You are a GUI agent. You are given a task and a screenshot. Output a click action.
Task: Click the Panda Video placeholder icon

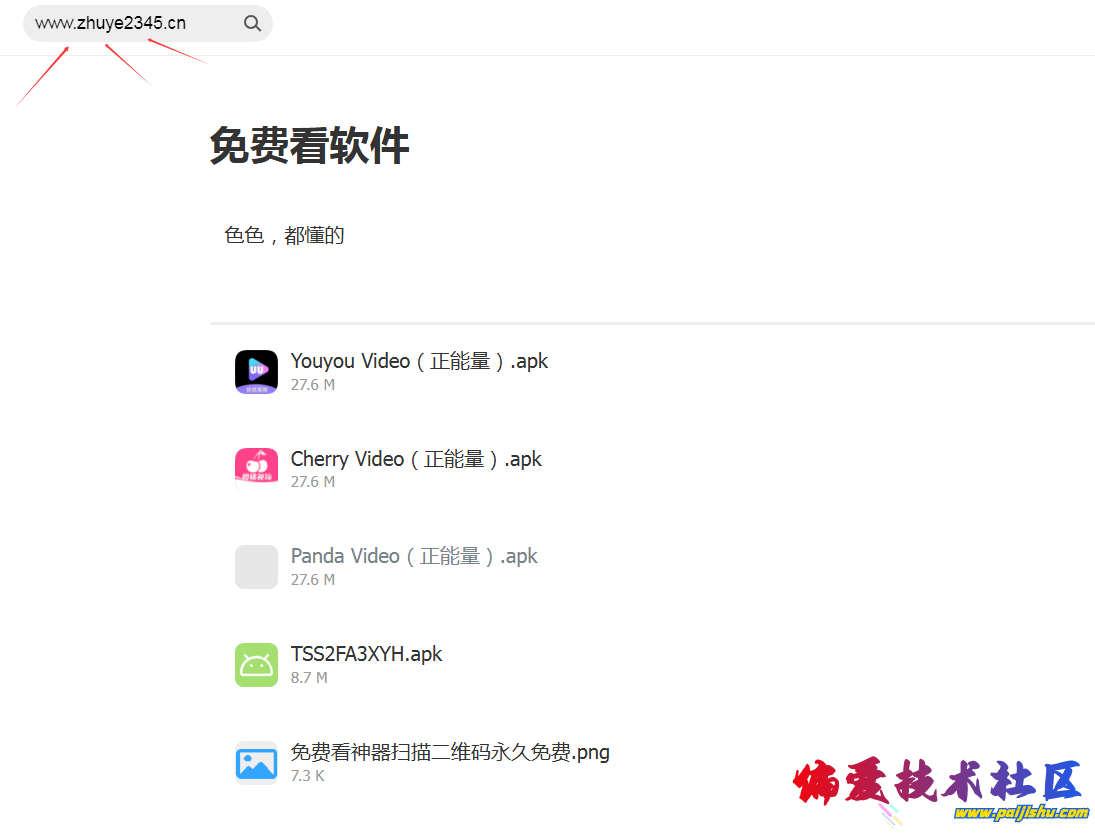[256, 567]
